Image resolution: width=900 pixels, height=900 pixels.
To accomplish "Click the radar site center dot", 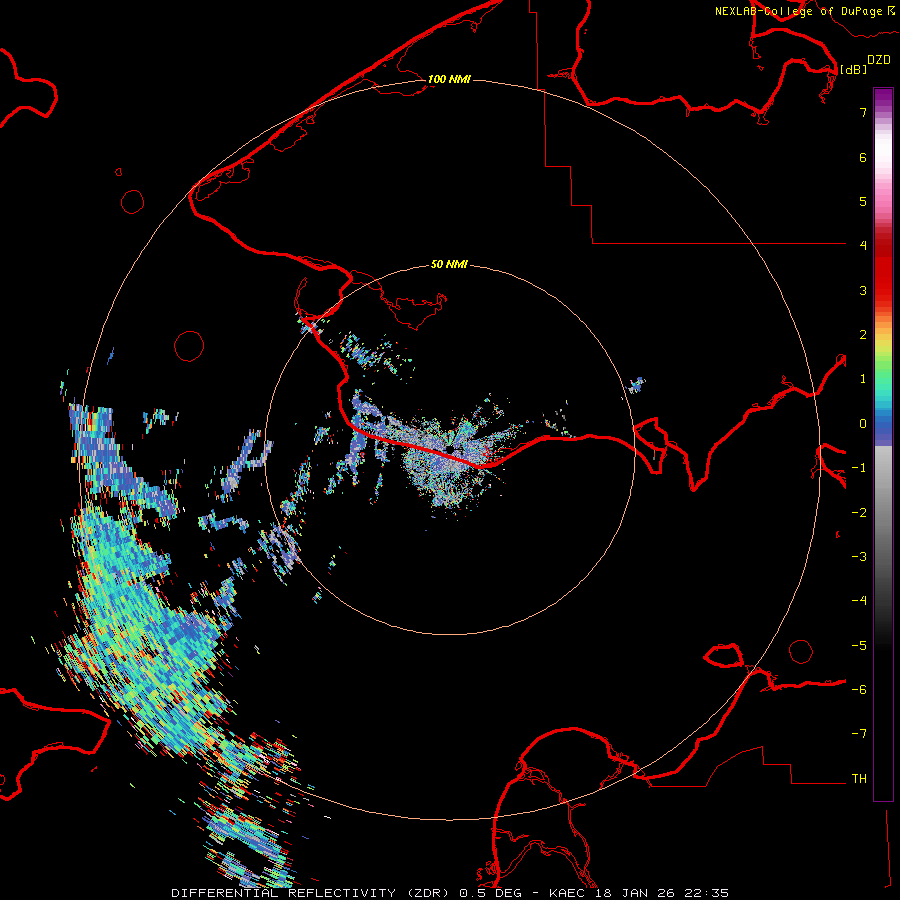I will tap(449, 449).
